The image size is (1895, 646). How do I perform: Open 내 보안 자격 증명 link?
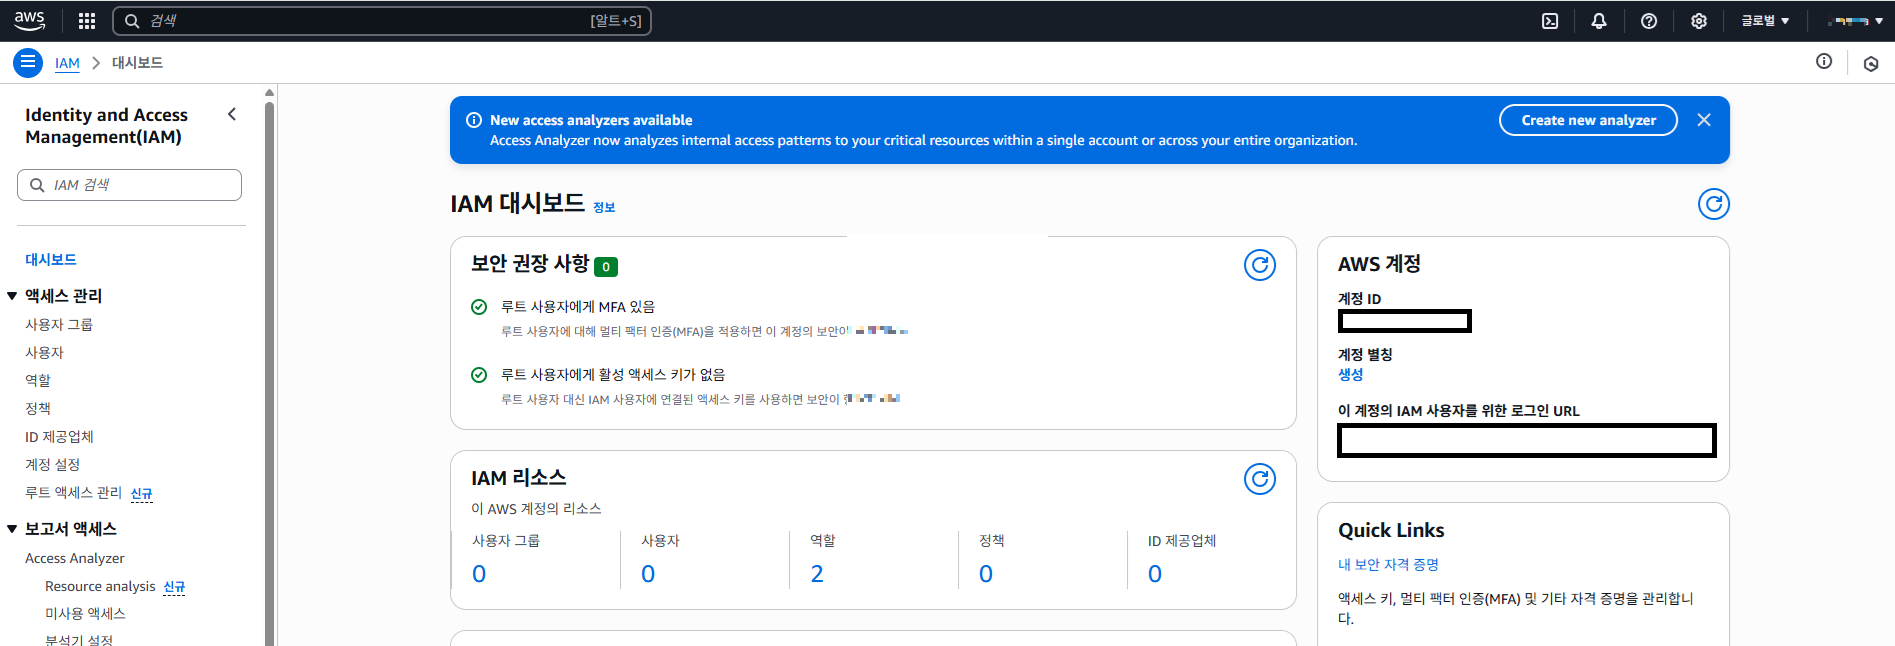1388,565
